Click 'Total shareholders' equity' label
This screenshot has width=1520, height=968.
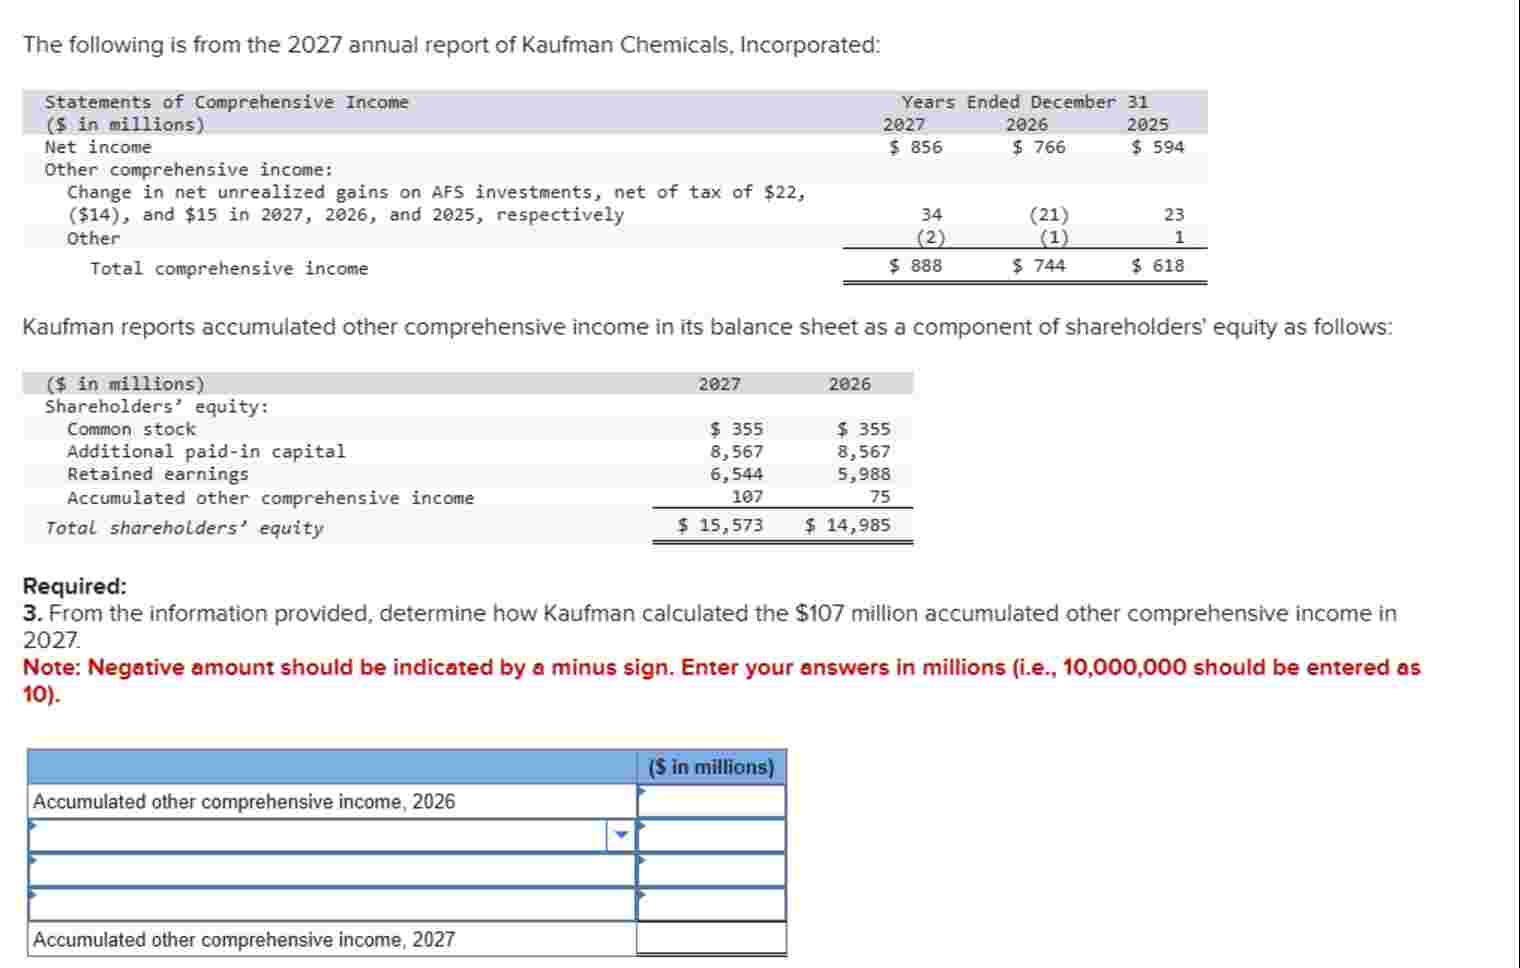[185, 528]
